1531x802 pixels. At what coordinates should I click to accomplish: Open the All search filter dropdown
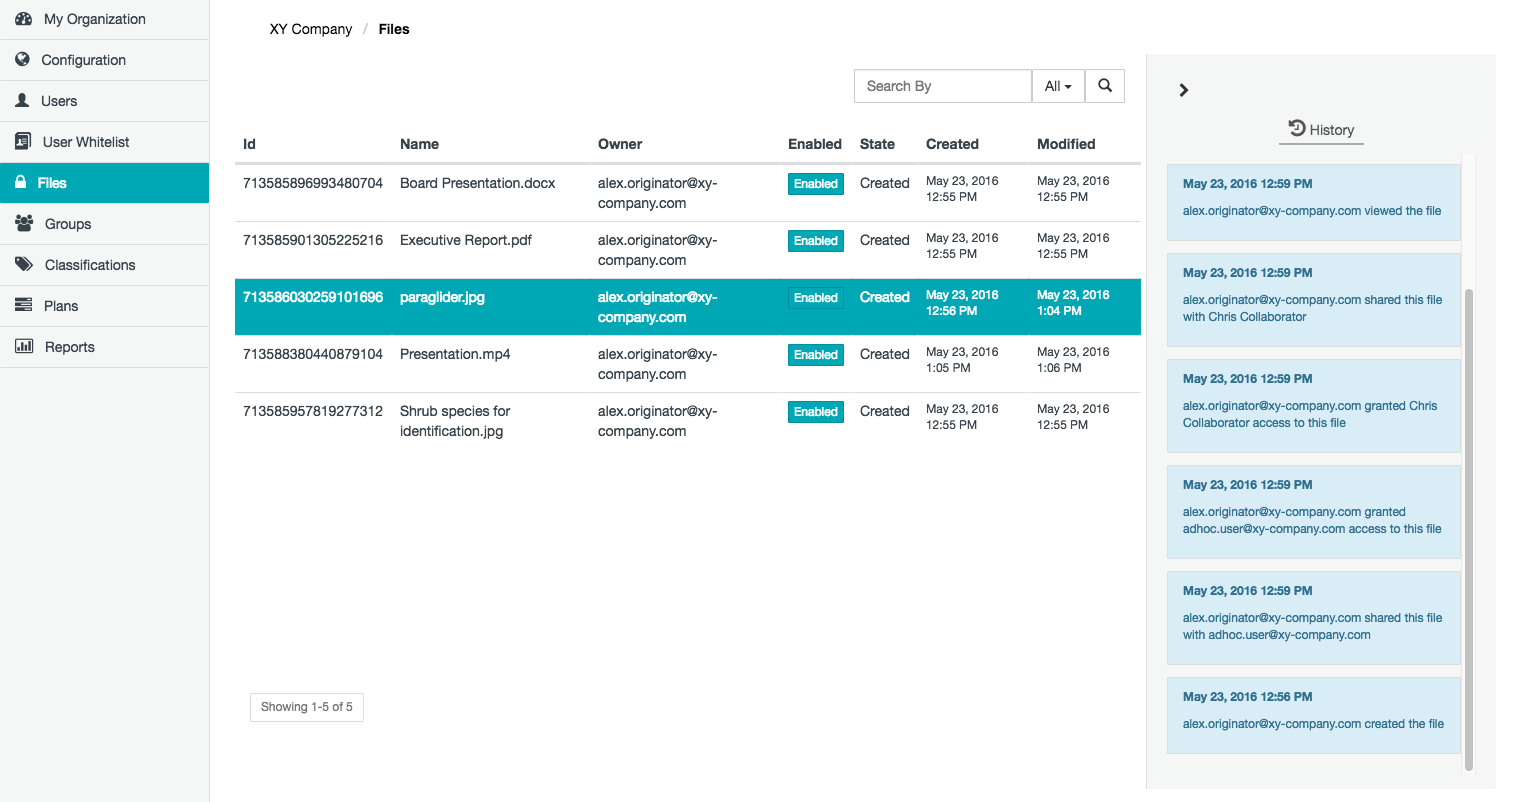[1057, 86]
